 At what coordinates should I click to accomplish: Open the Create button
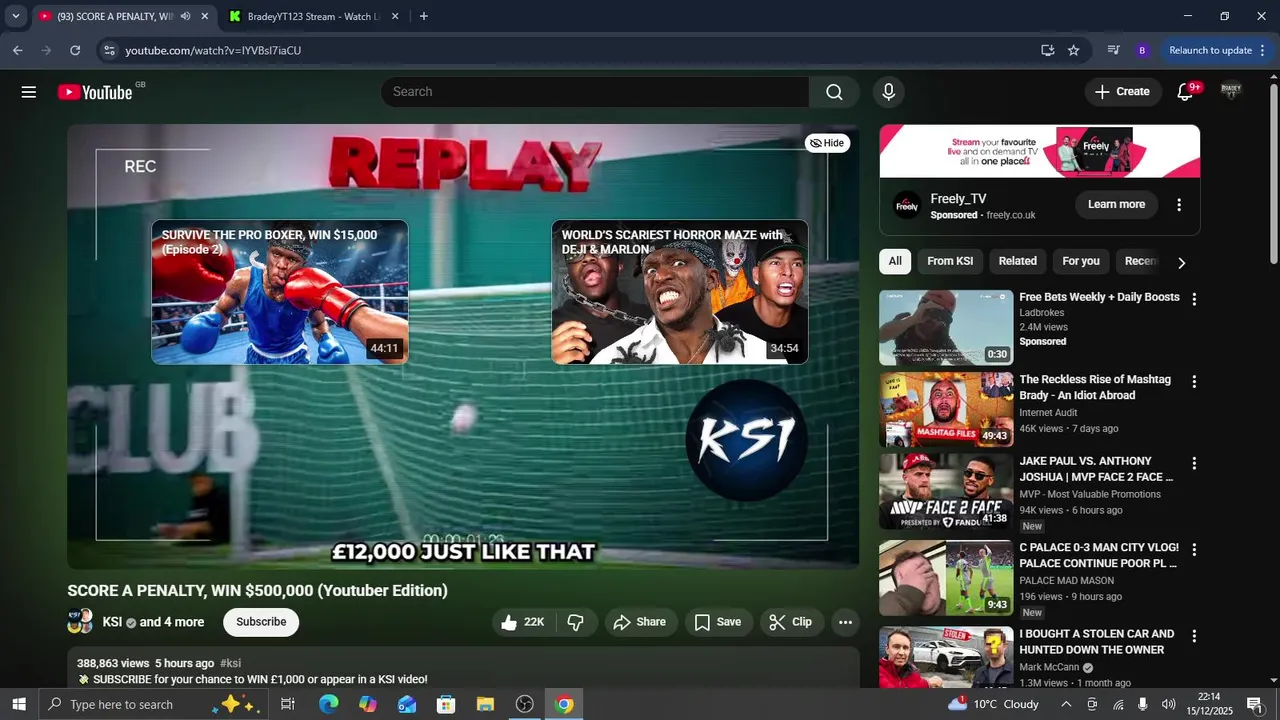pos(1123,92)
